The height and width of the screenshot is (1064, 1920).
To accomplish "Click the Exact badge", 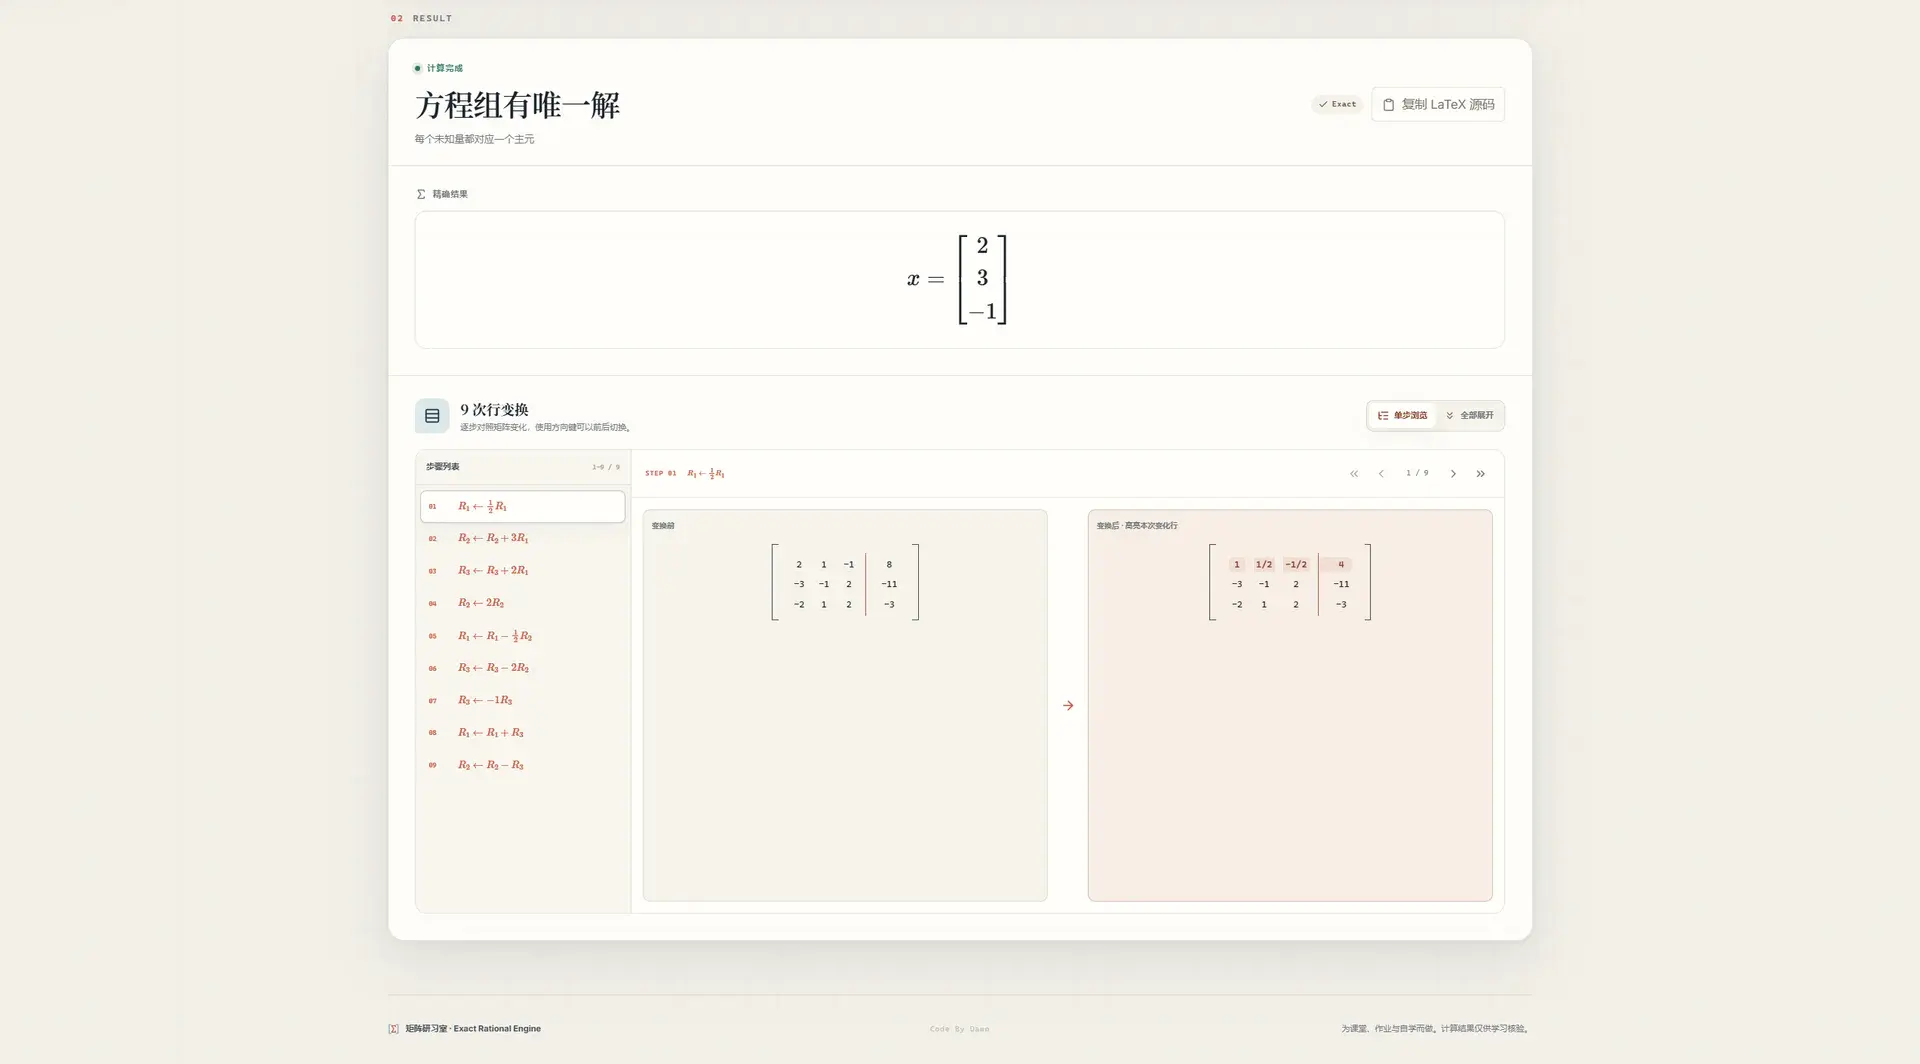I will coord(1337,104).
